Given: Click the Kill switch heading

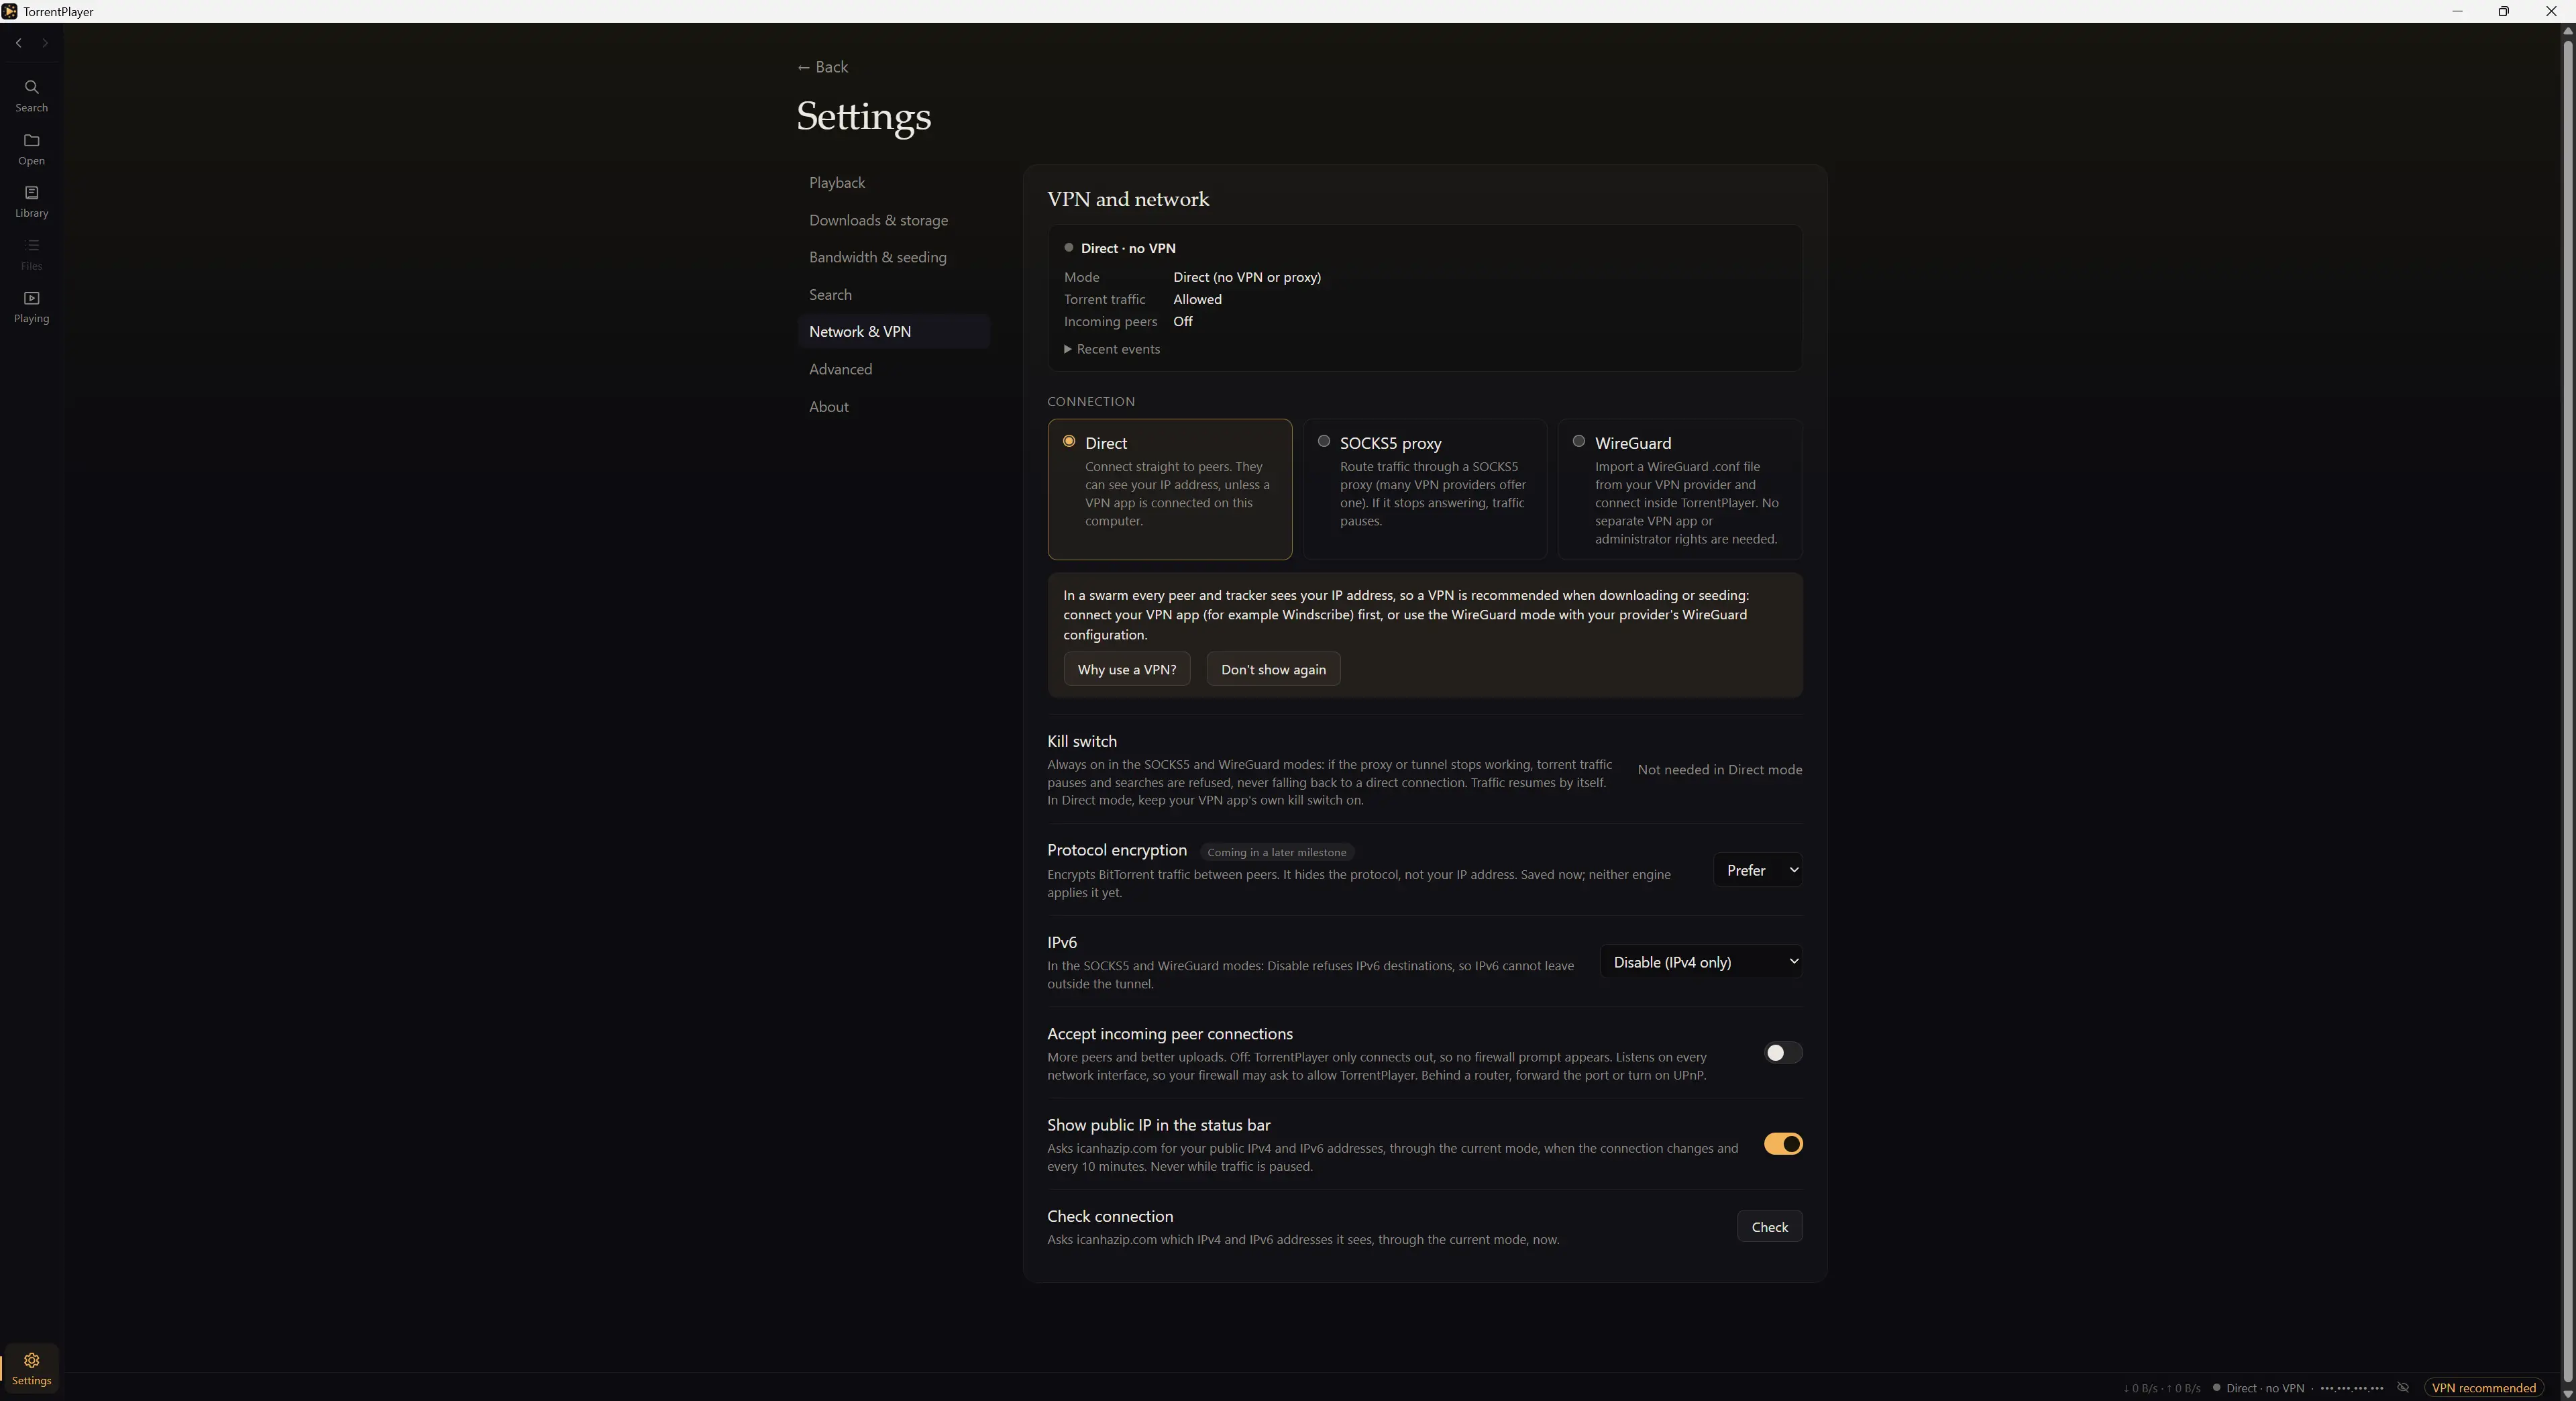Looking at the screenshot, I should [x=1081, y=741].
